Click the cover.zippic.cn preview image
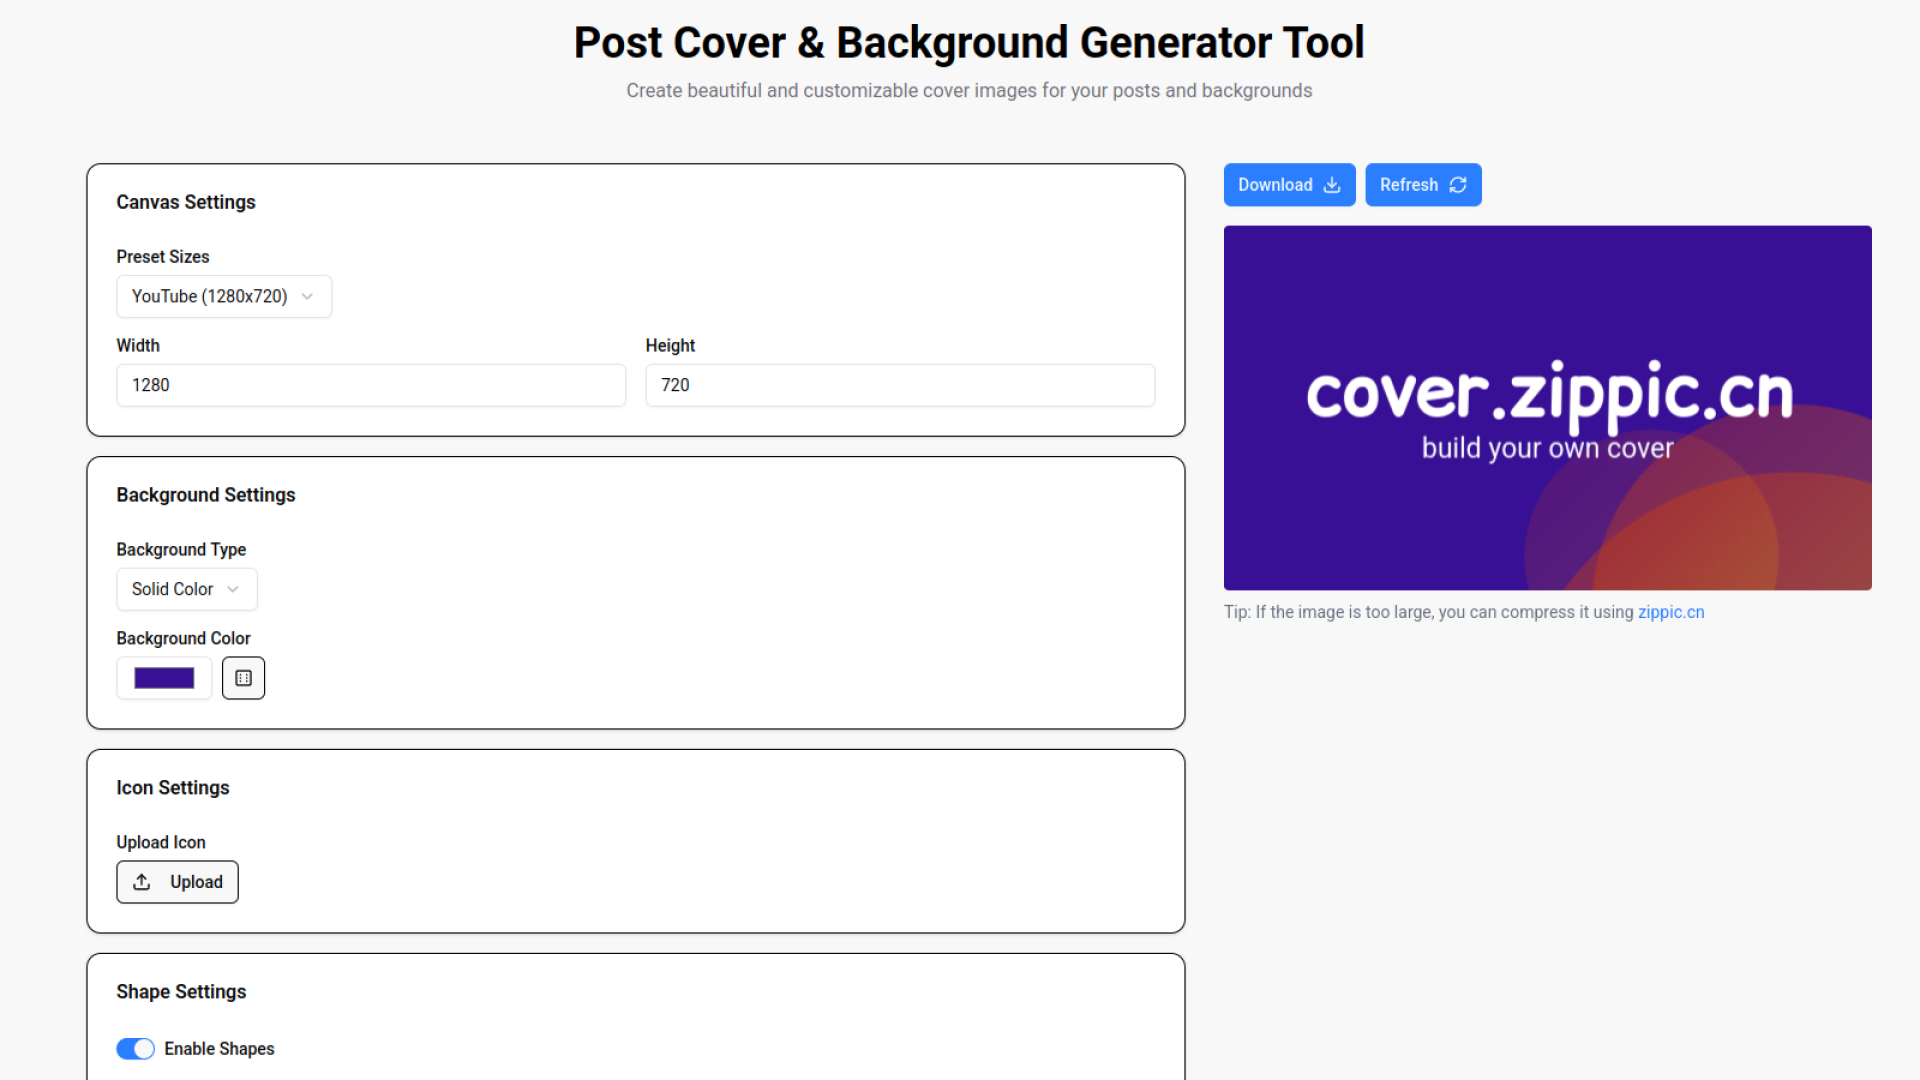The width and height of the screenshot is (1920, 1080). point(1547,407)
